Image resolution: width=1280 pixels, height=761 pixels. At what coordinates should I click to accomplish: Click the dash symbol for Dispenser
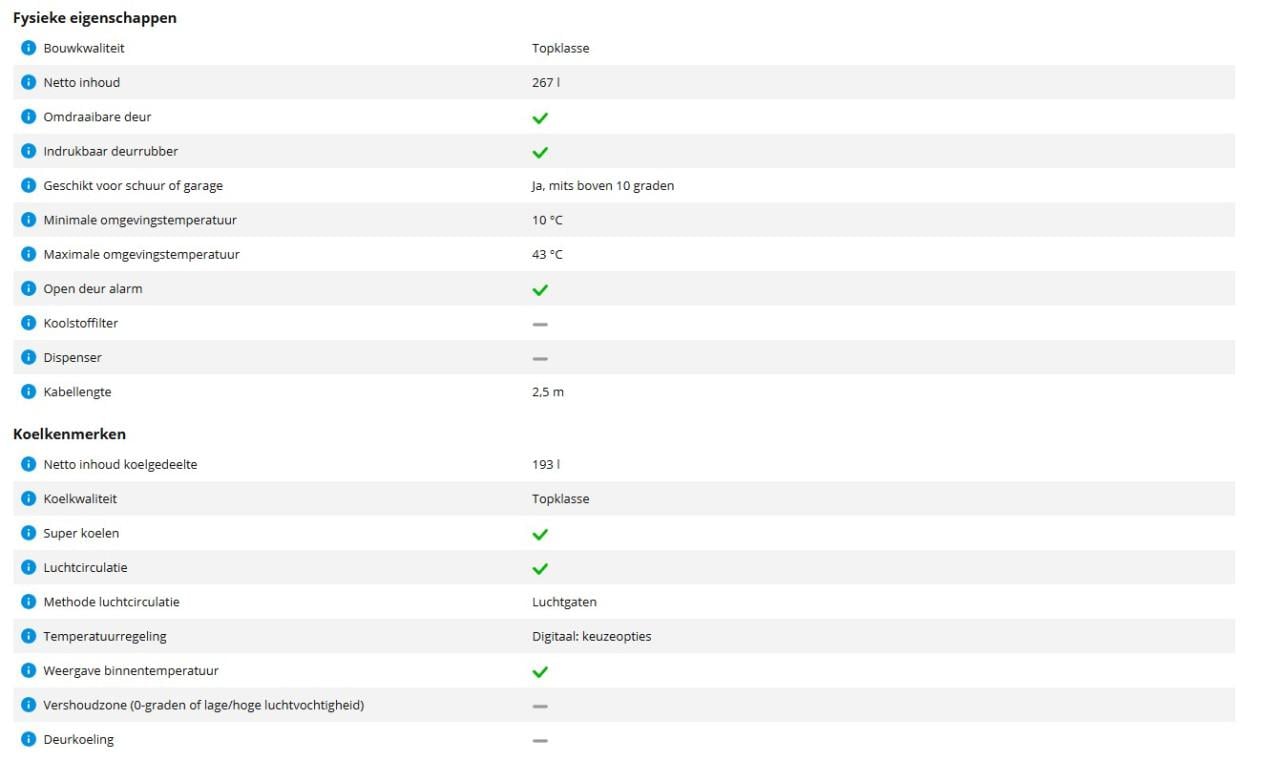click(x=540, y=356)
